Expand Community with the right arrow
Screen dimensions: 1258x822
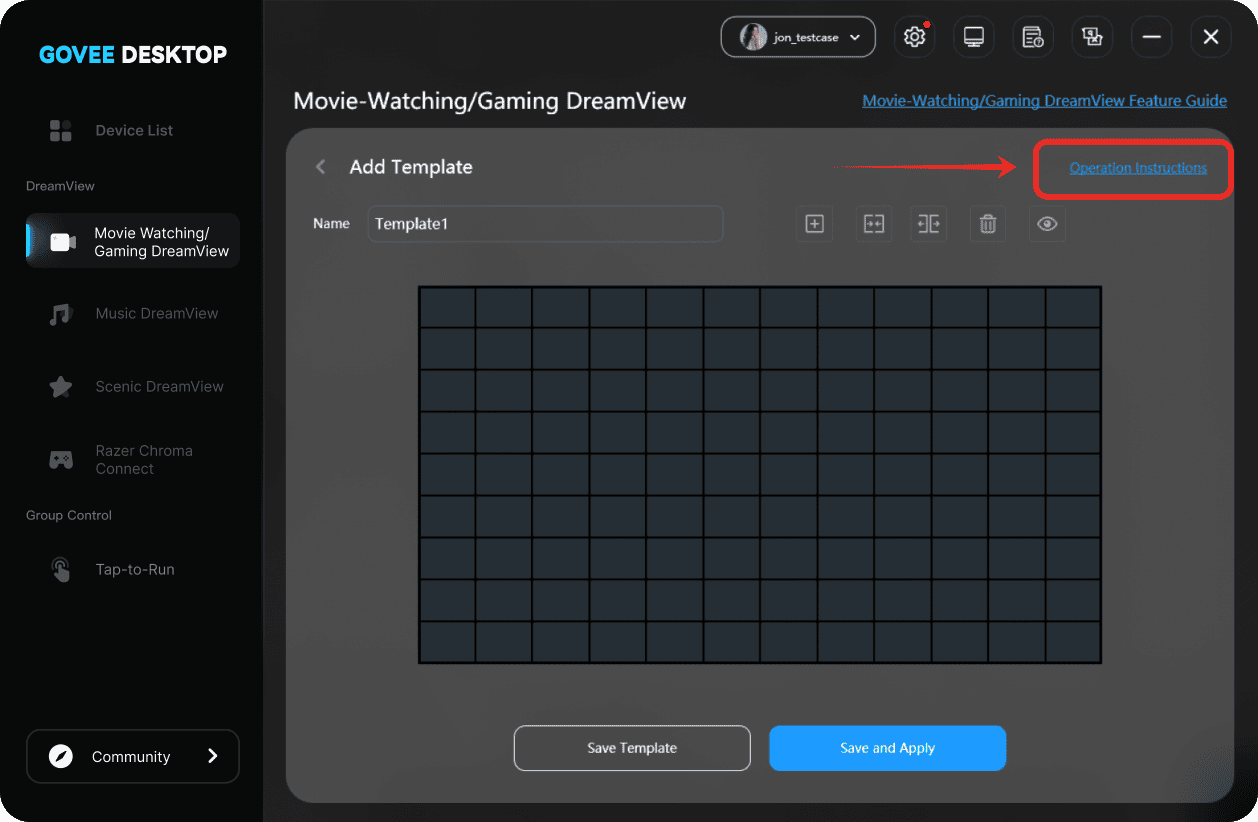click(x=212, y=756)
